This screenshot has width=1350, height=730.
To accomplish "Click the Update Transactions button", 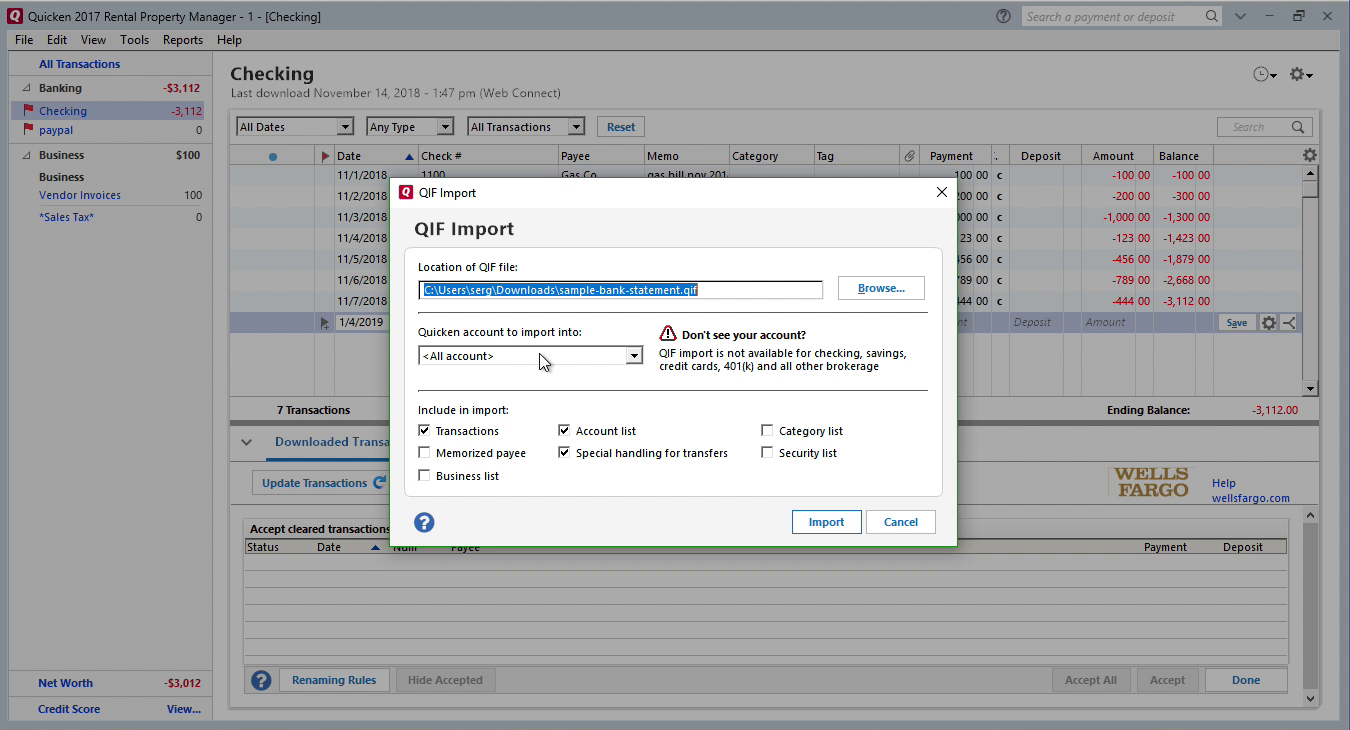I will pos(321,483).
